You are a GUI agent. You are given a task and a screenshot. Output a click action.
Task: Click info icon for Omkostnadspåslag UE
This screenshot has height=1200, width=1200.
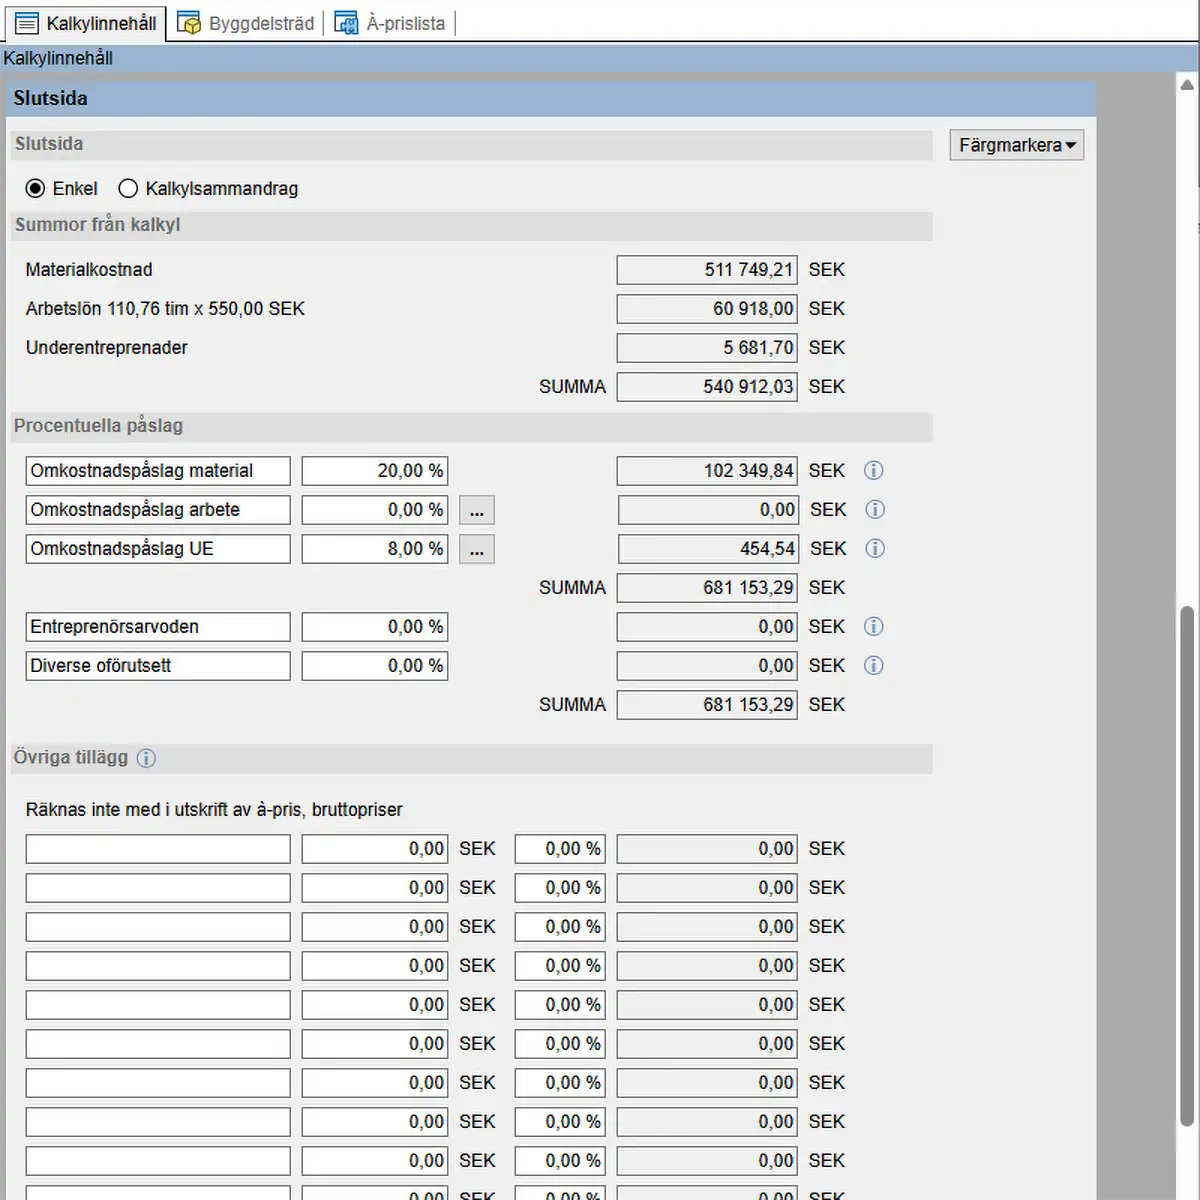tap(875, 548)
